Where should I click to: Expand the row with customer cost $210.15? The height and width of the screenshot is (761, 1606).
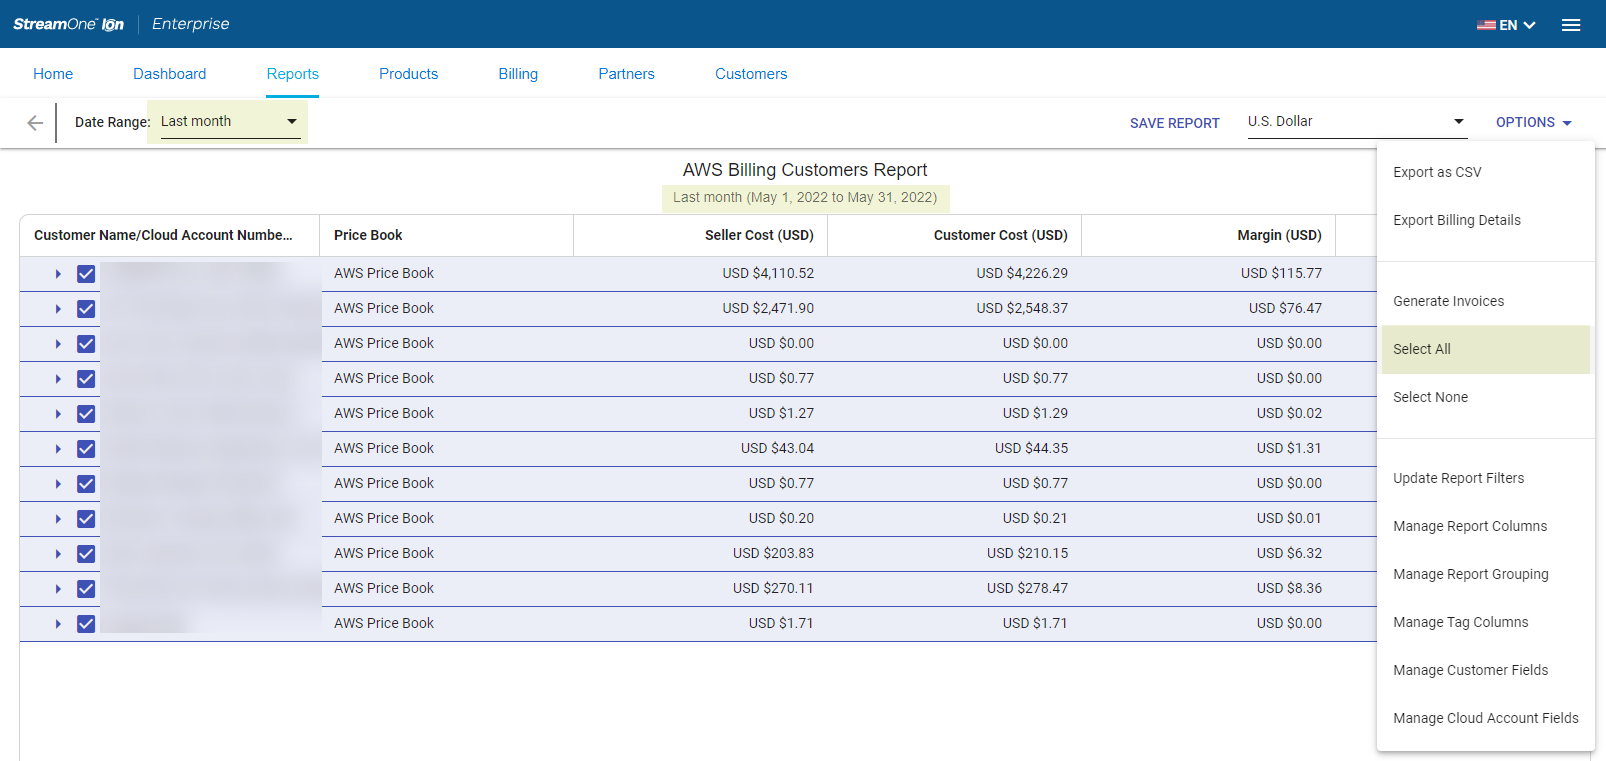(58, 554)
